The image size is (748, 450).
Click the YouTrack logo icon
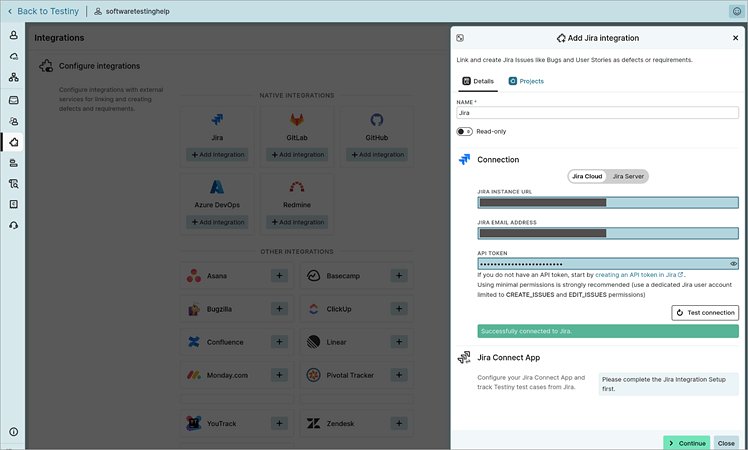pos(194,423)
